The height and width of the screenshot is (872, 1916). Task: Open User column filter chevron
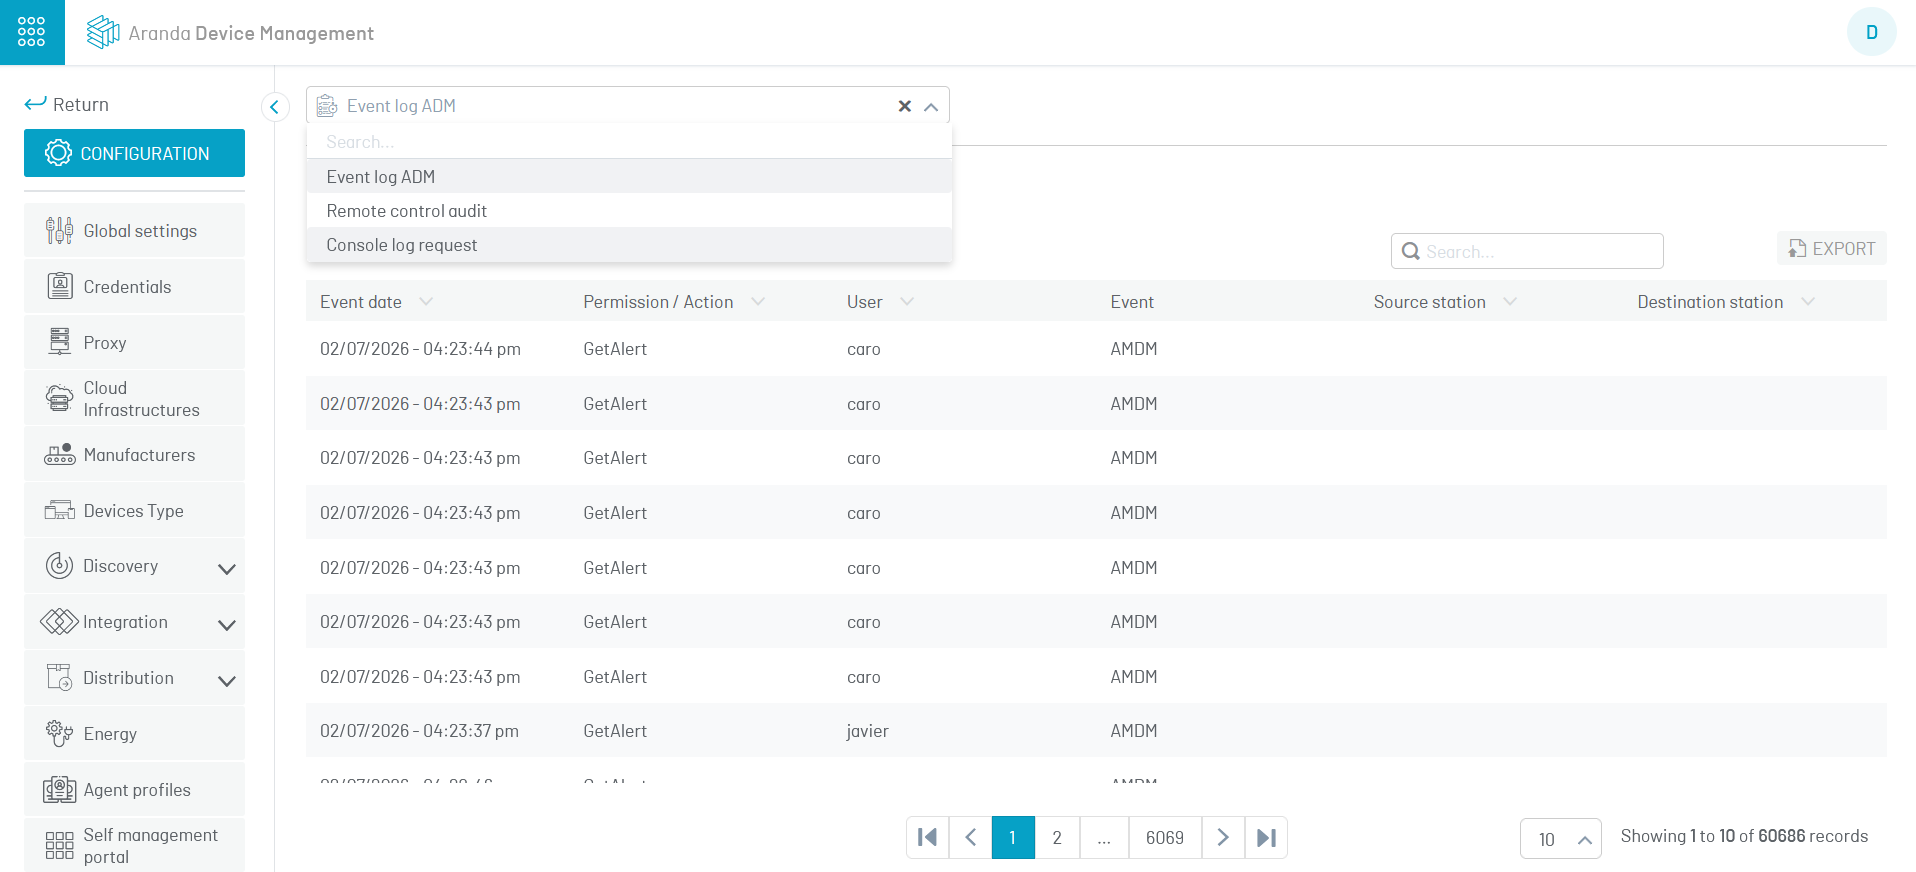point(907,302)
